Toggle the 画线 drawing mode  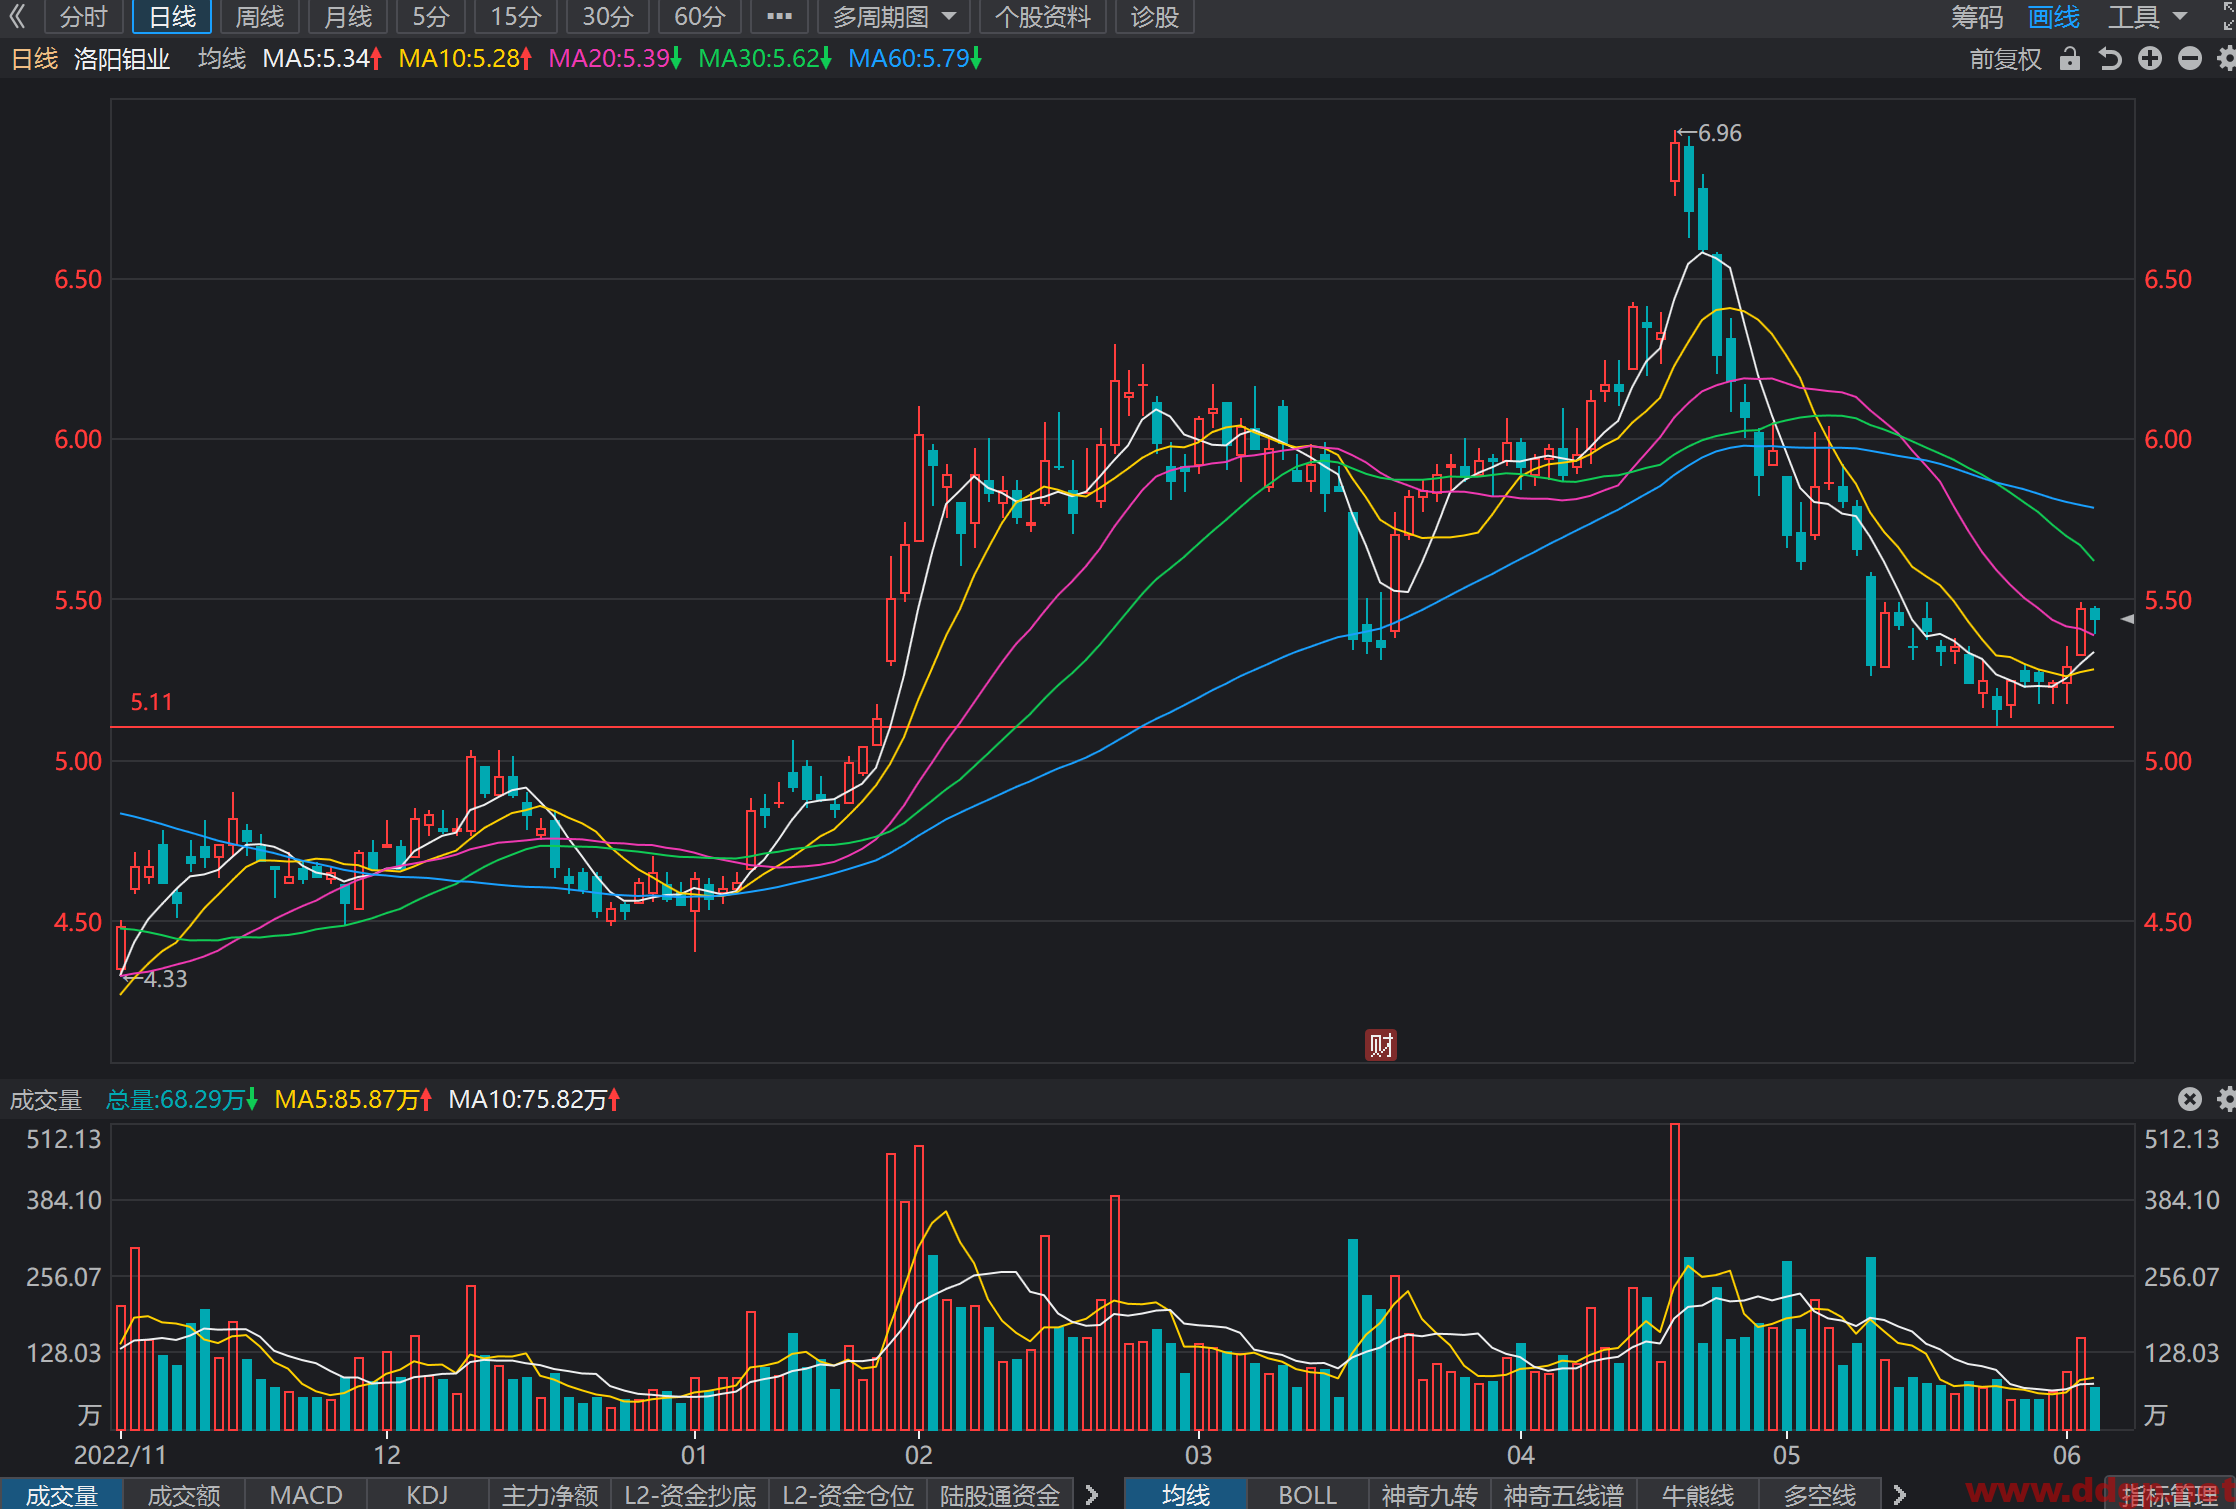2053,17
